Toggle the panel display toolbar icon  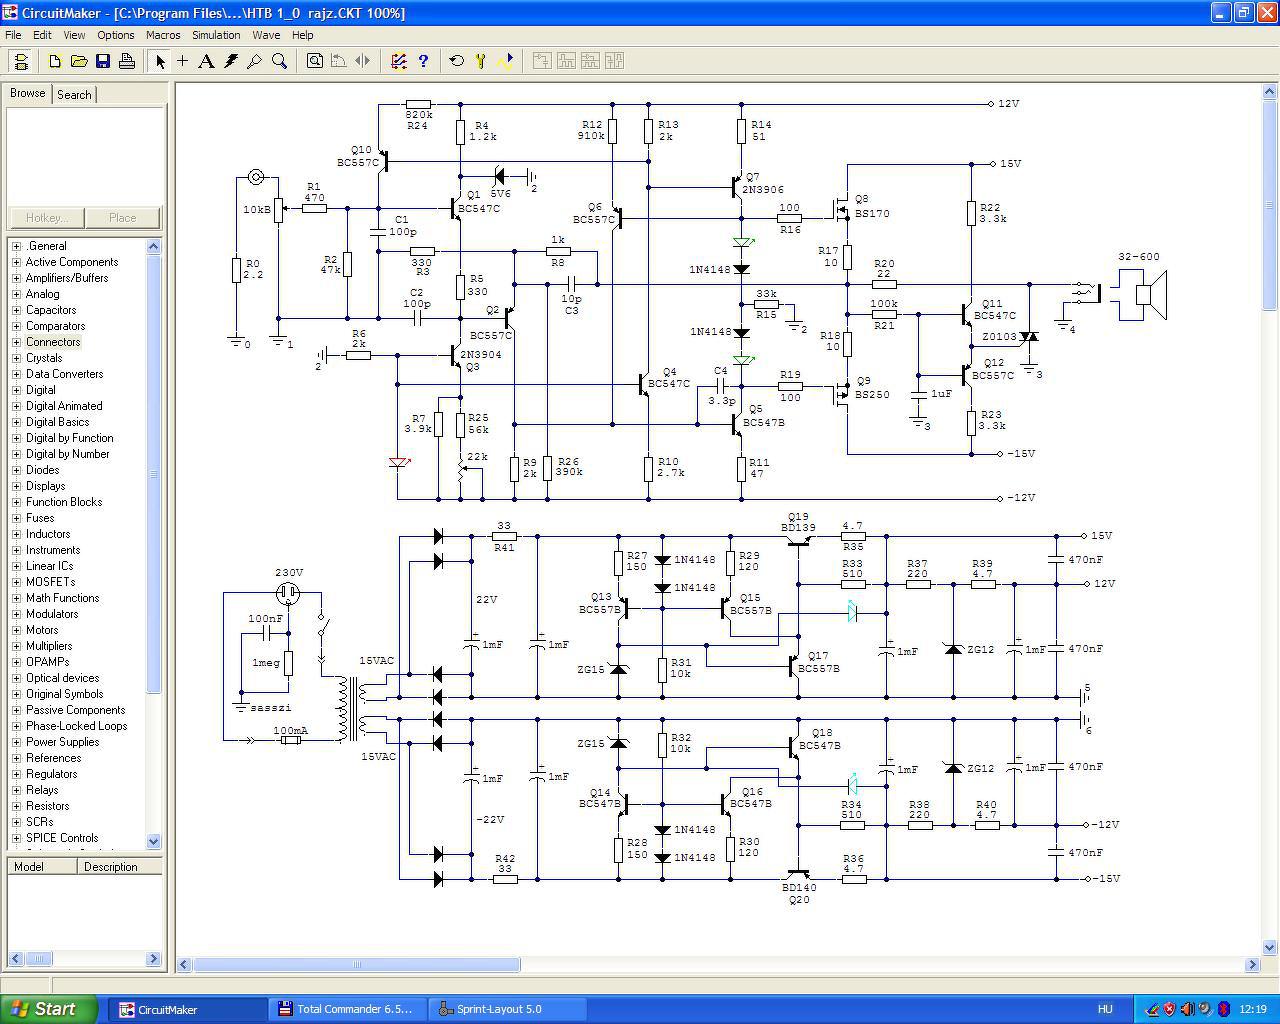20,61
